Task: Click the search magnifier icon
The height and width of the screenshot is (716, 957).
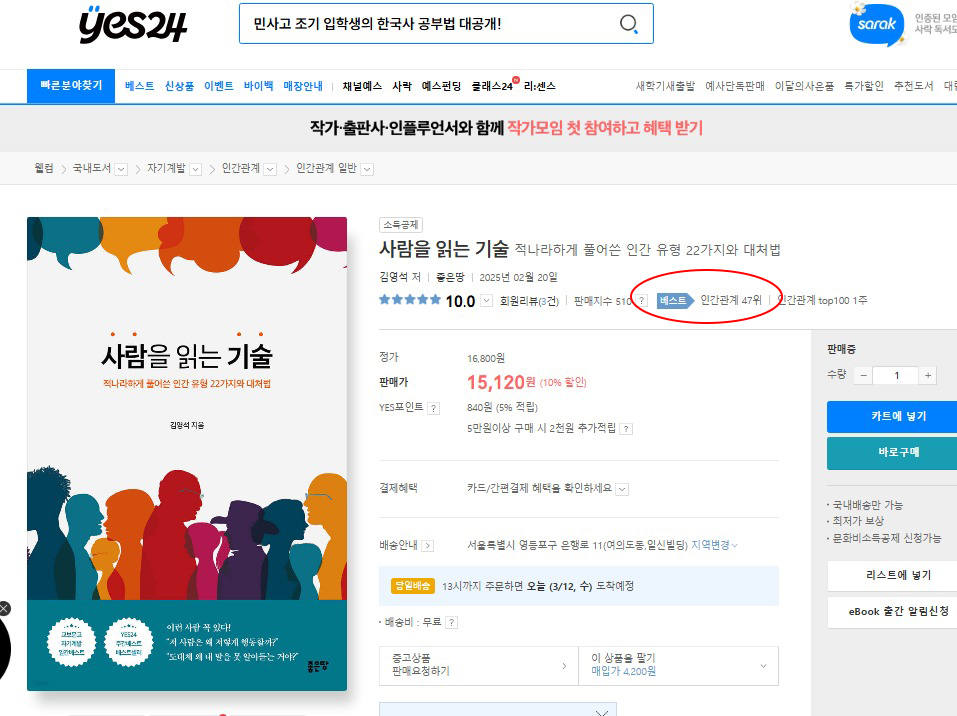Action: coord(629,24)
